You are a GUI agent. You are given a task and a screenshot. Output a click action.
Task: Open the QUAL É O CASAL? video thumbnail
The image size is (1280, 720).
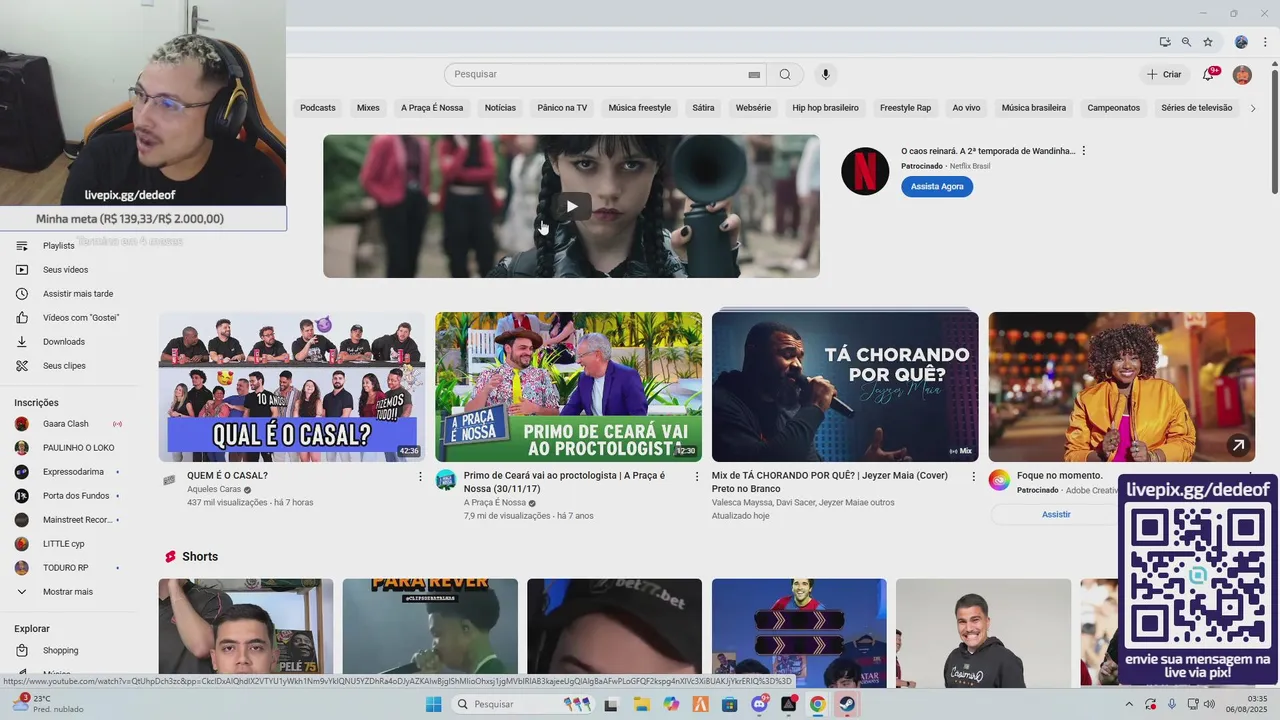(x=292, y=387)
